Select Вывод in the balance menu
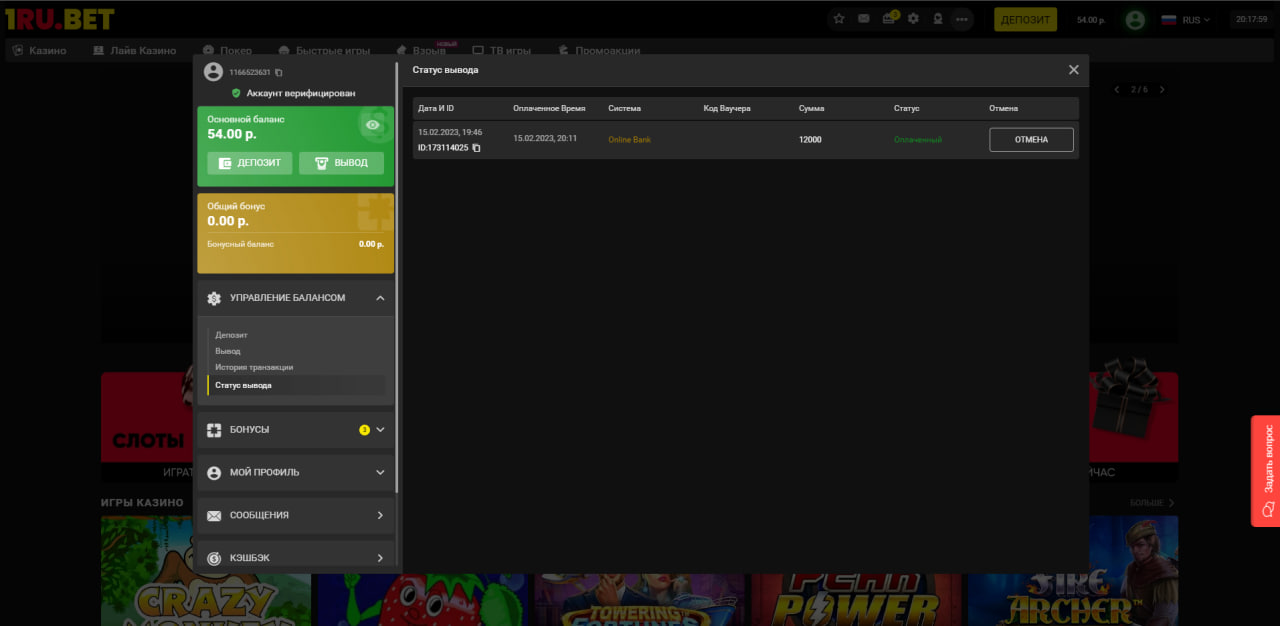Viewport: 1280px width, 626px height. click(228, 351)
